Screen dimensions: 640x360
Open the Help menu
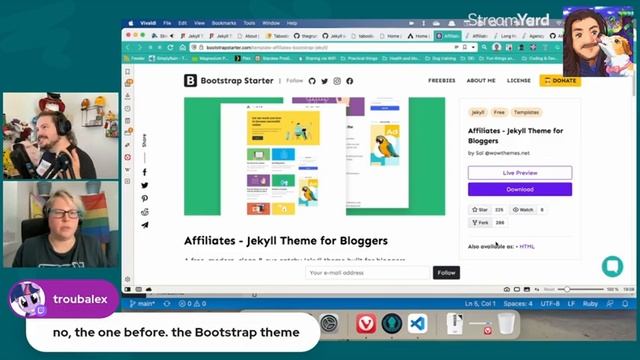[x=292, y=23]
